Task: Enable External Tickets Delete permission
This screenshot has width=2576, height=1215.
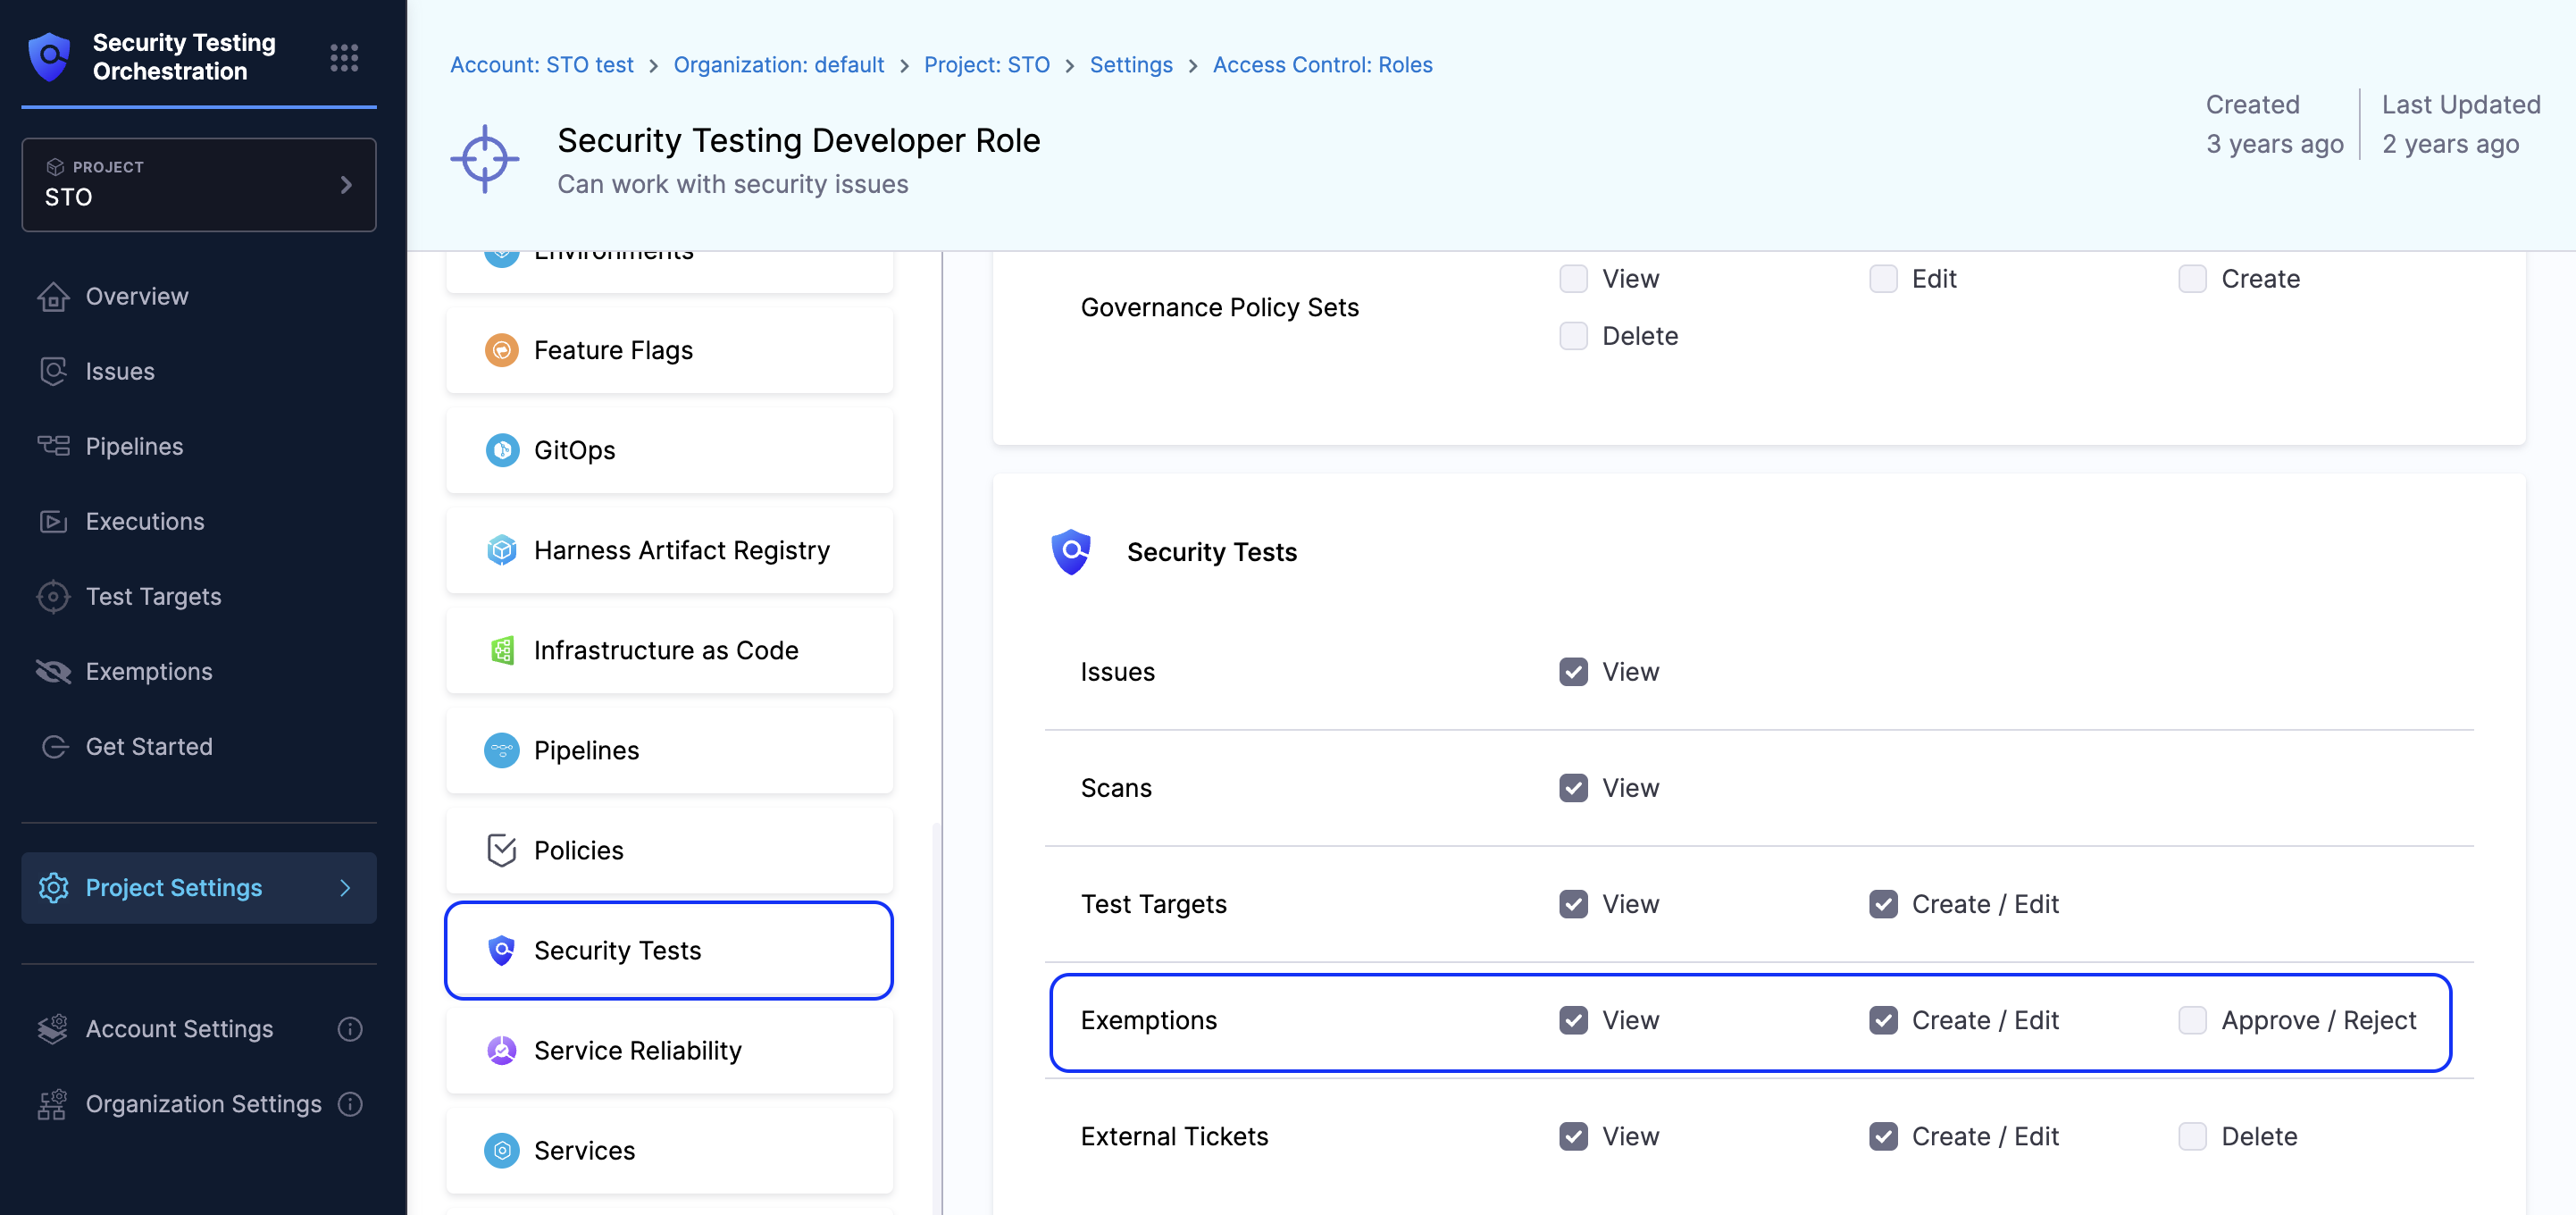Action: [2192, 1136]
